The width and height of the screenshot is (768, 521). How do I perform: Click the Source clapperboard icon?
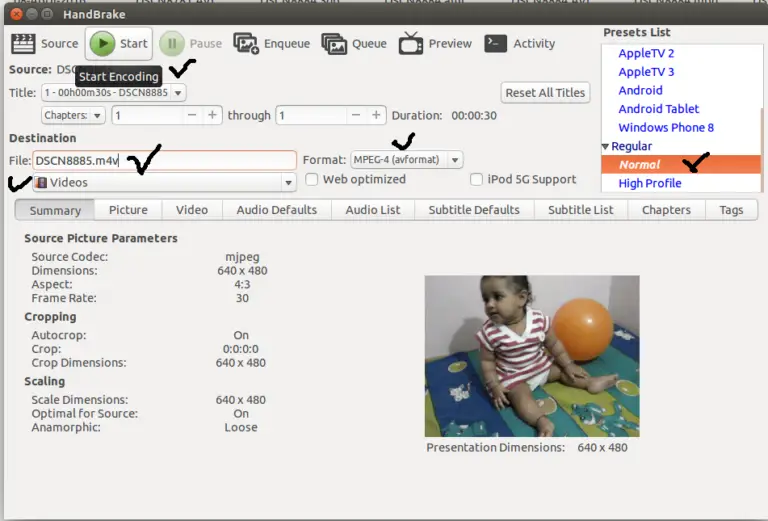23,43
